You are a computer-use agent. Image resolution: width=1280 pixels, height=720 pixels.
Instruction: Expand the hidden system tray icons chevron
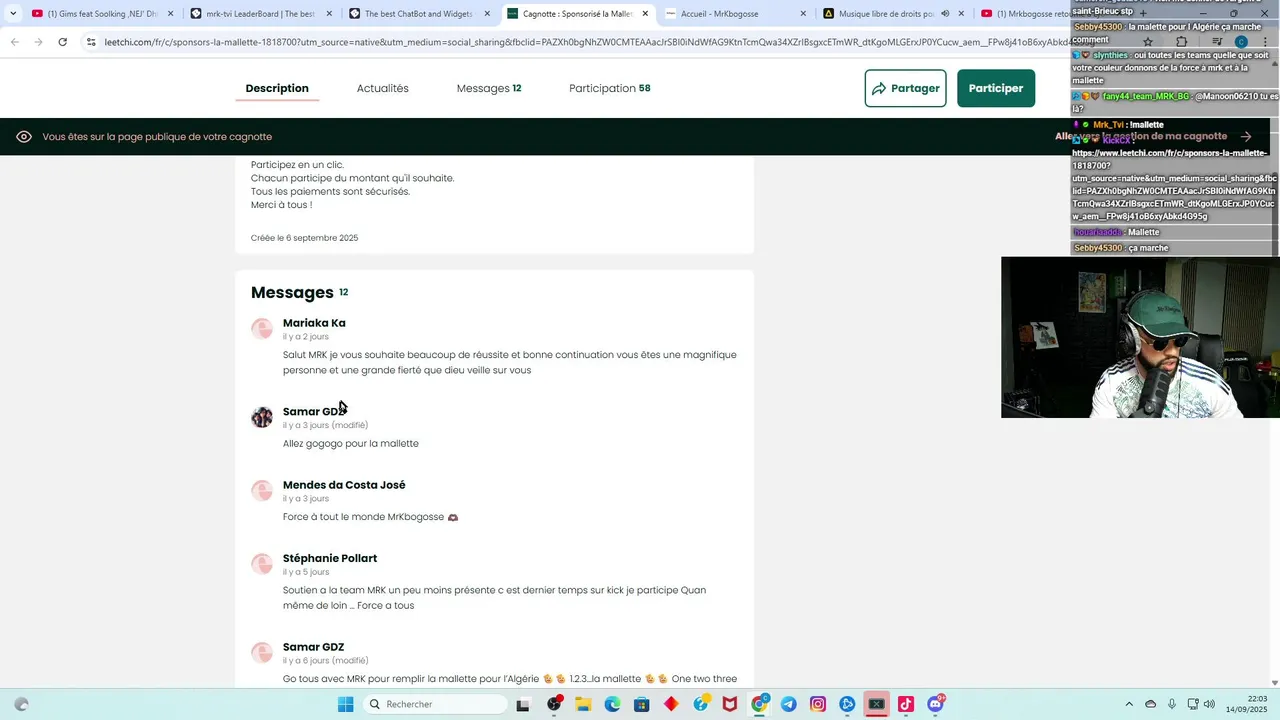click(1129, 704)
